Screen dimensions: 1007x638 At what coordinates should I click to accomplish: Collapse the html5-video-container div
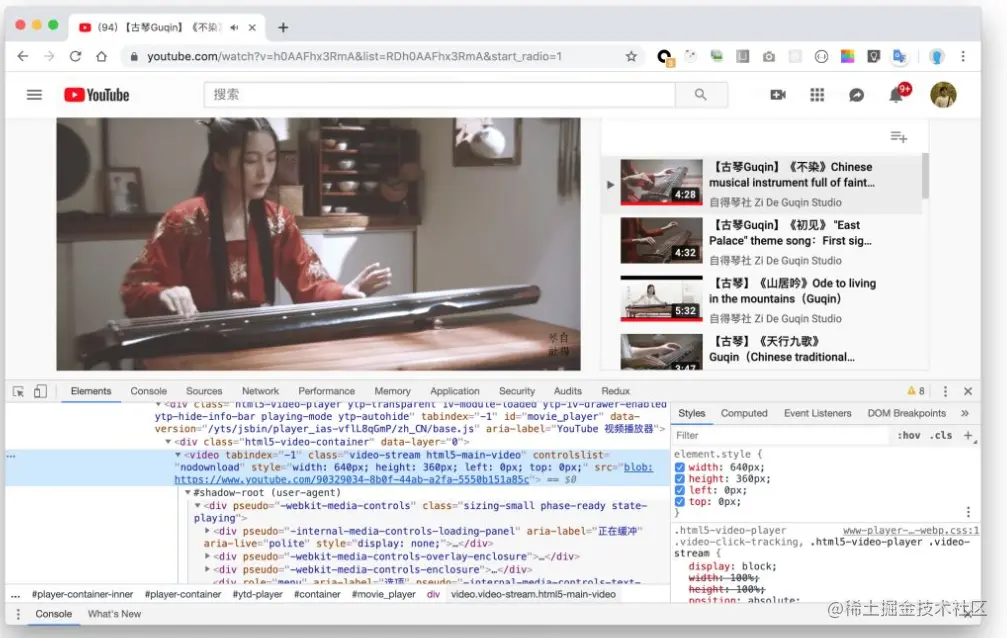click(168, 442)
